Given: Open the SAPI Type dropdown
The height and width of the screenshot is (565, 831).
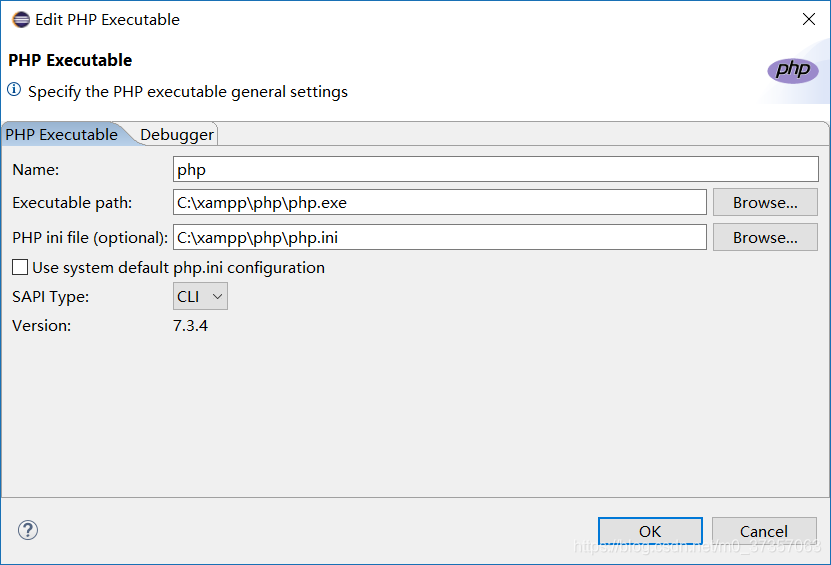Looking at the screenshot, I should 200,296.
